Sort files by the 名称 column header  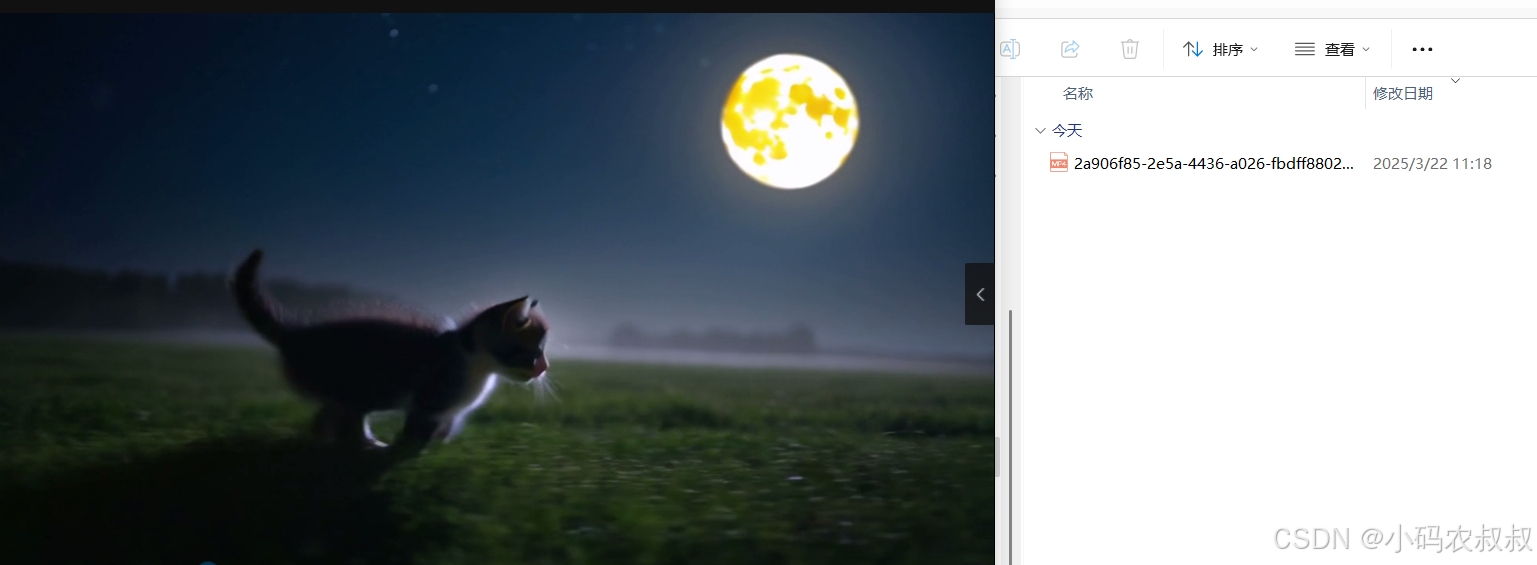(x=1078, y=93)
